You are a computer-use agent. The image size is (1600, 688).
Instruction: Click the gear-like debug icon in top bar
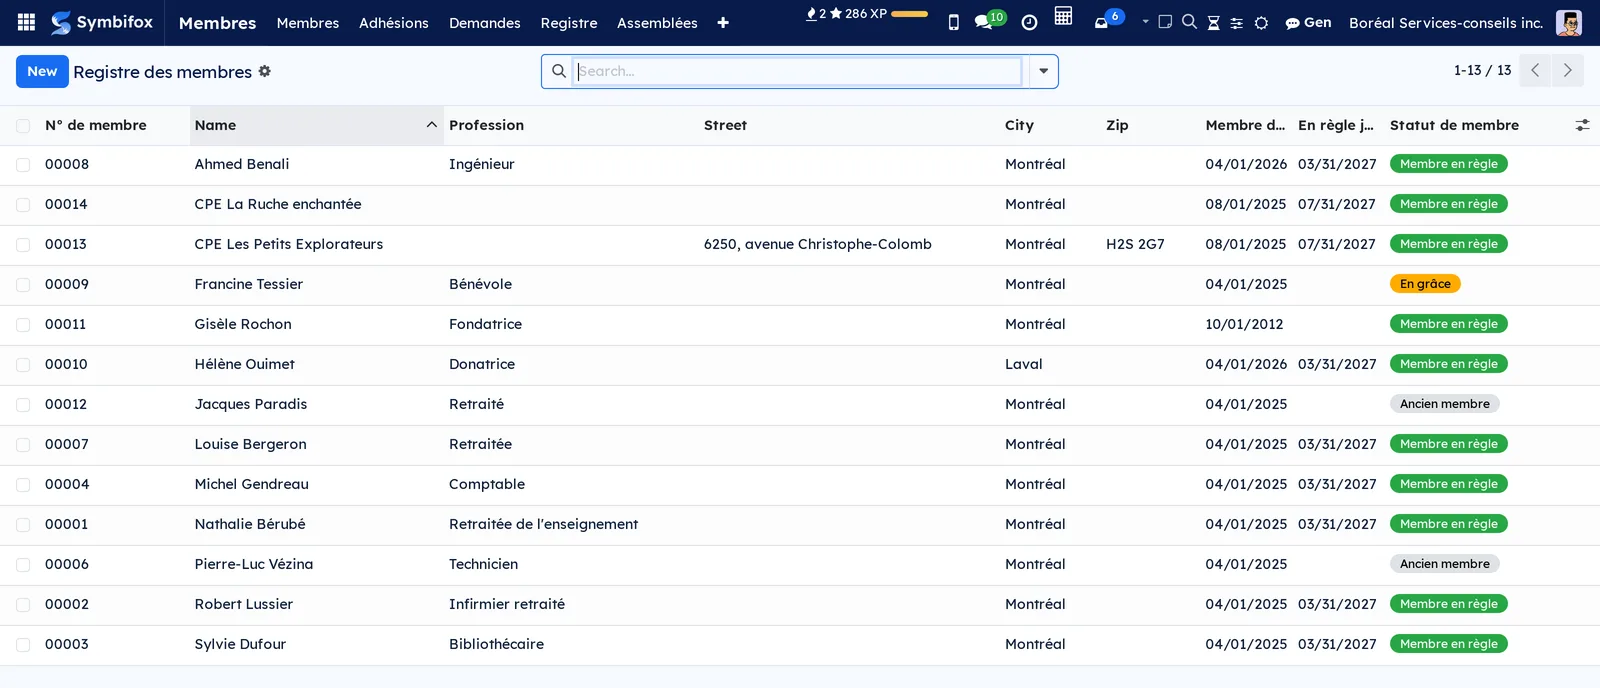click(x=1262, y=23)
